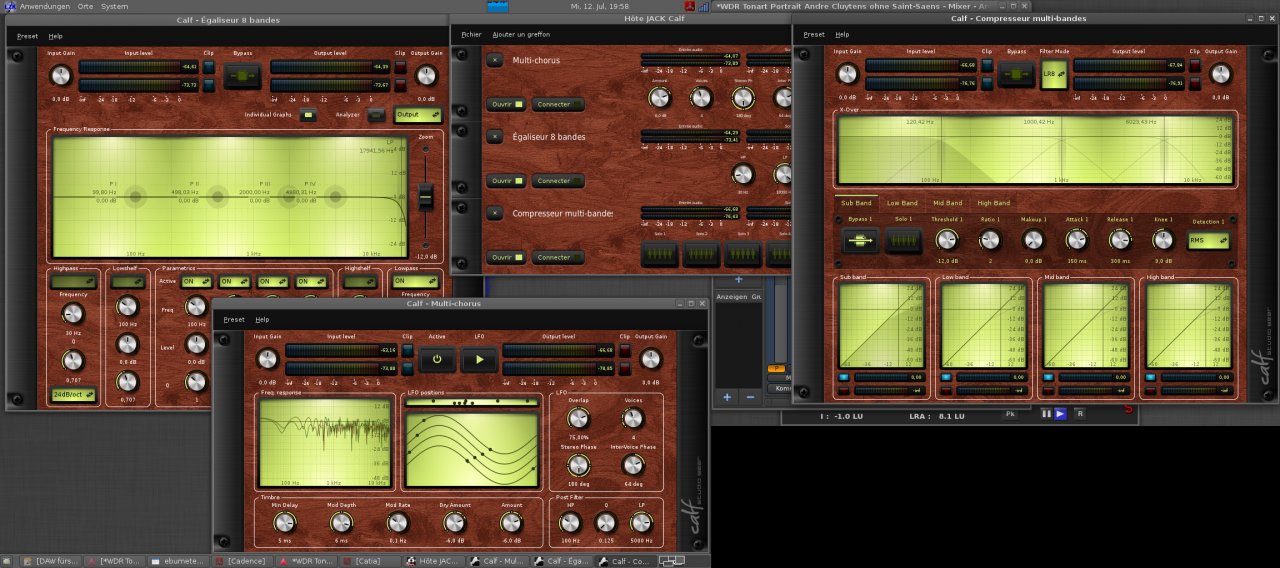The height and width of the screenshot is (568, 1280).
Task: Open the Preset menu in the equalizer window
Action: [x=27, y=36]
